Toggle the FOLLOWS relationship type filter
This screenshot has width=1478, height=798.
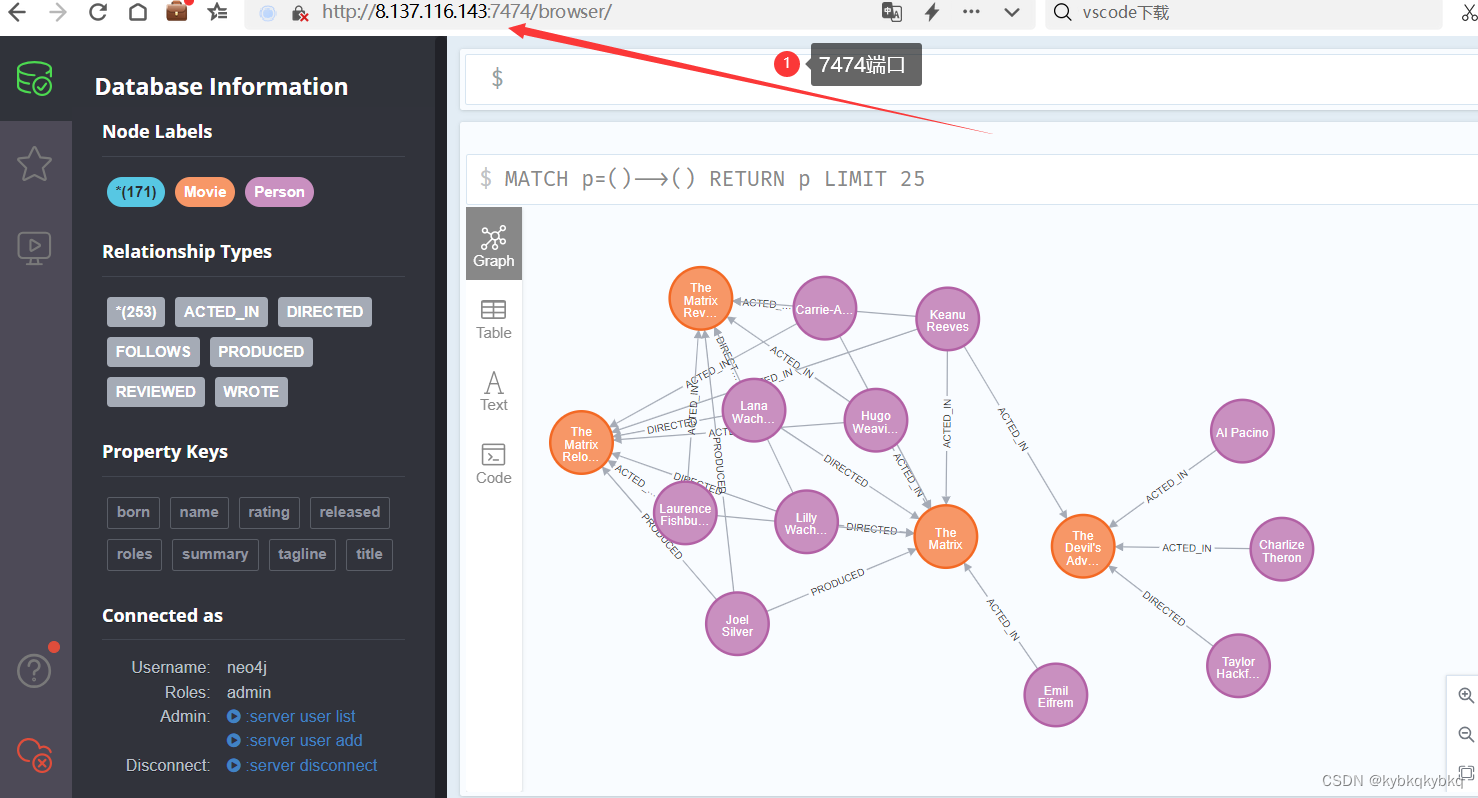tap(152, 351)
